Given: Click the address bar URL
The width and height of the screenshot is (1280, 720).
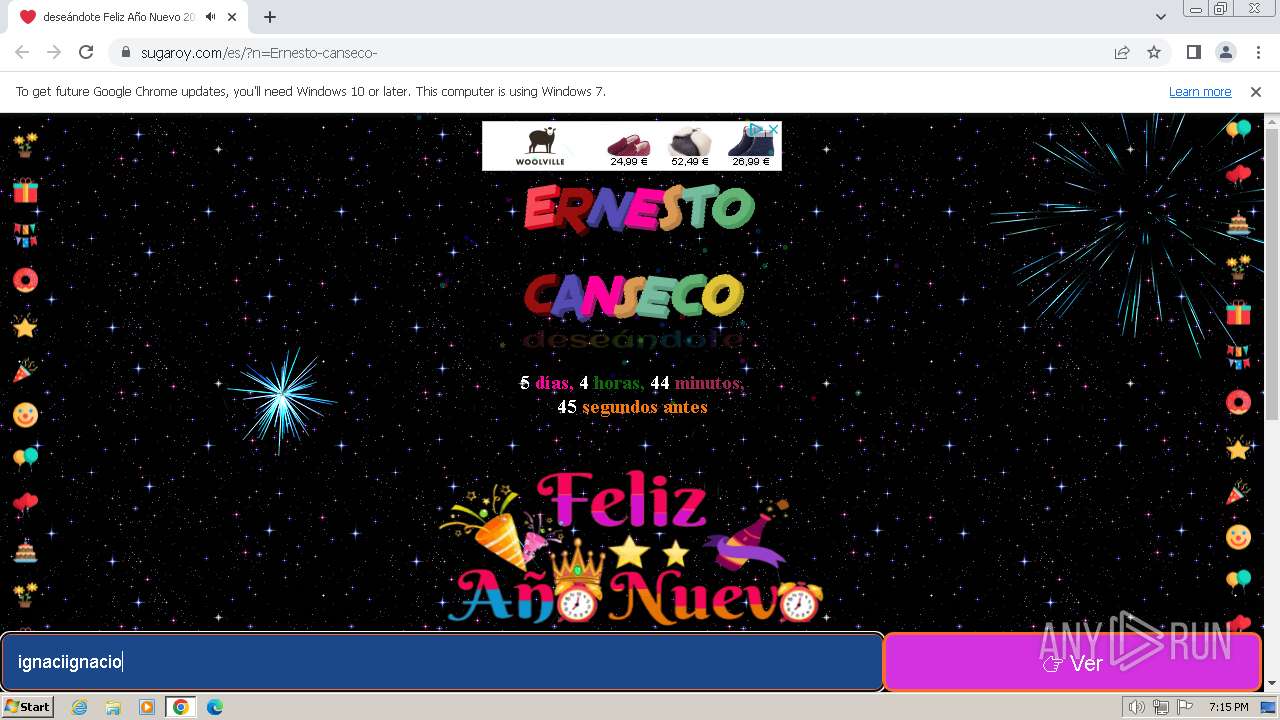Looking at the screenshot, I should (259, 52).
